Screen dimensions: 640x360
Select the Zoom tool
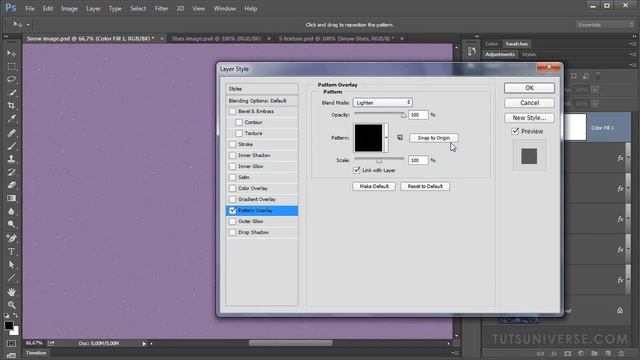pos(11,305)
